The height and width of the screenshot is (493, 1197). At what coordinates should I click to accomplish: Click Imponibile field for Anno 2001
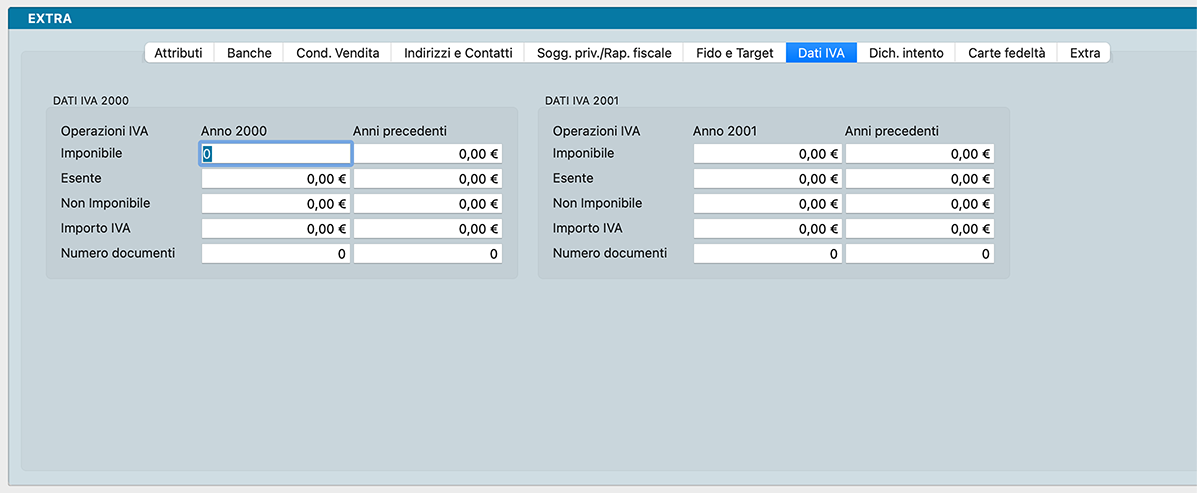click(767, 154)
